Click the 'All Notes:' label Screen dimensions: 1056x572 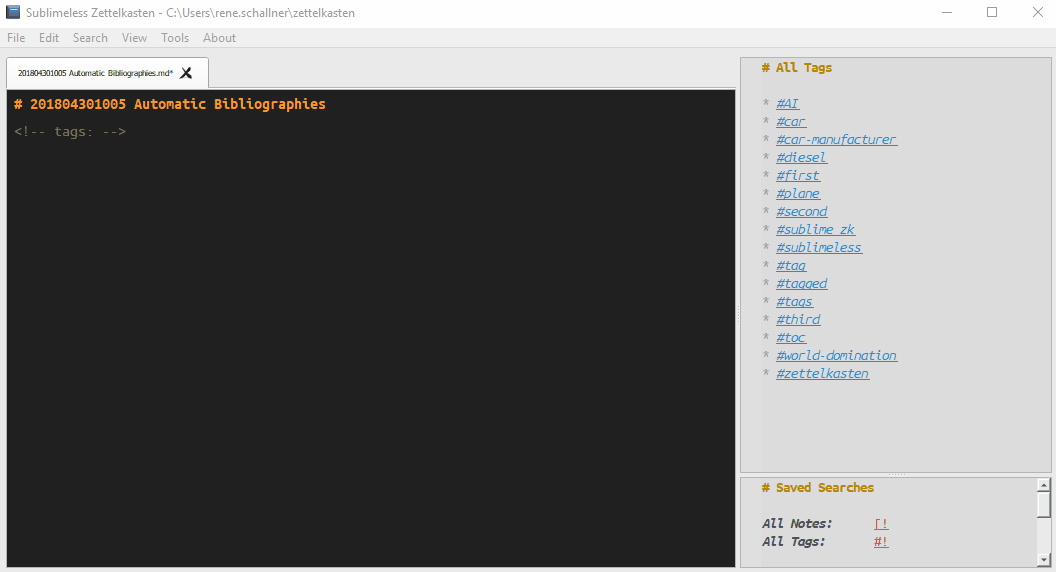tap(797, 523)
